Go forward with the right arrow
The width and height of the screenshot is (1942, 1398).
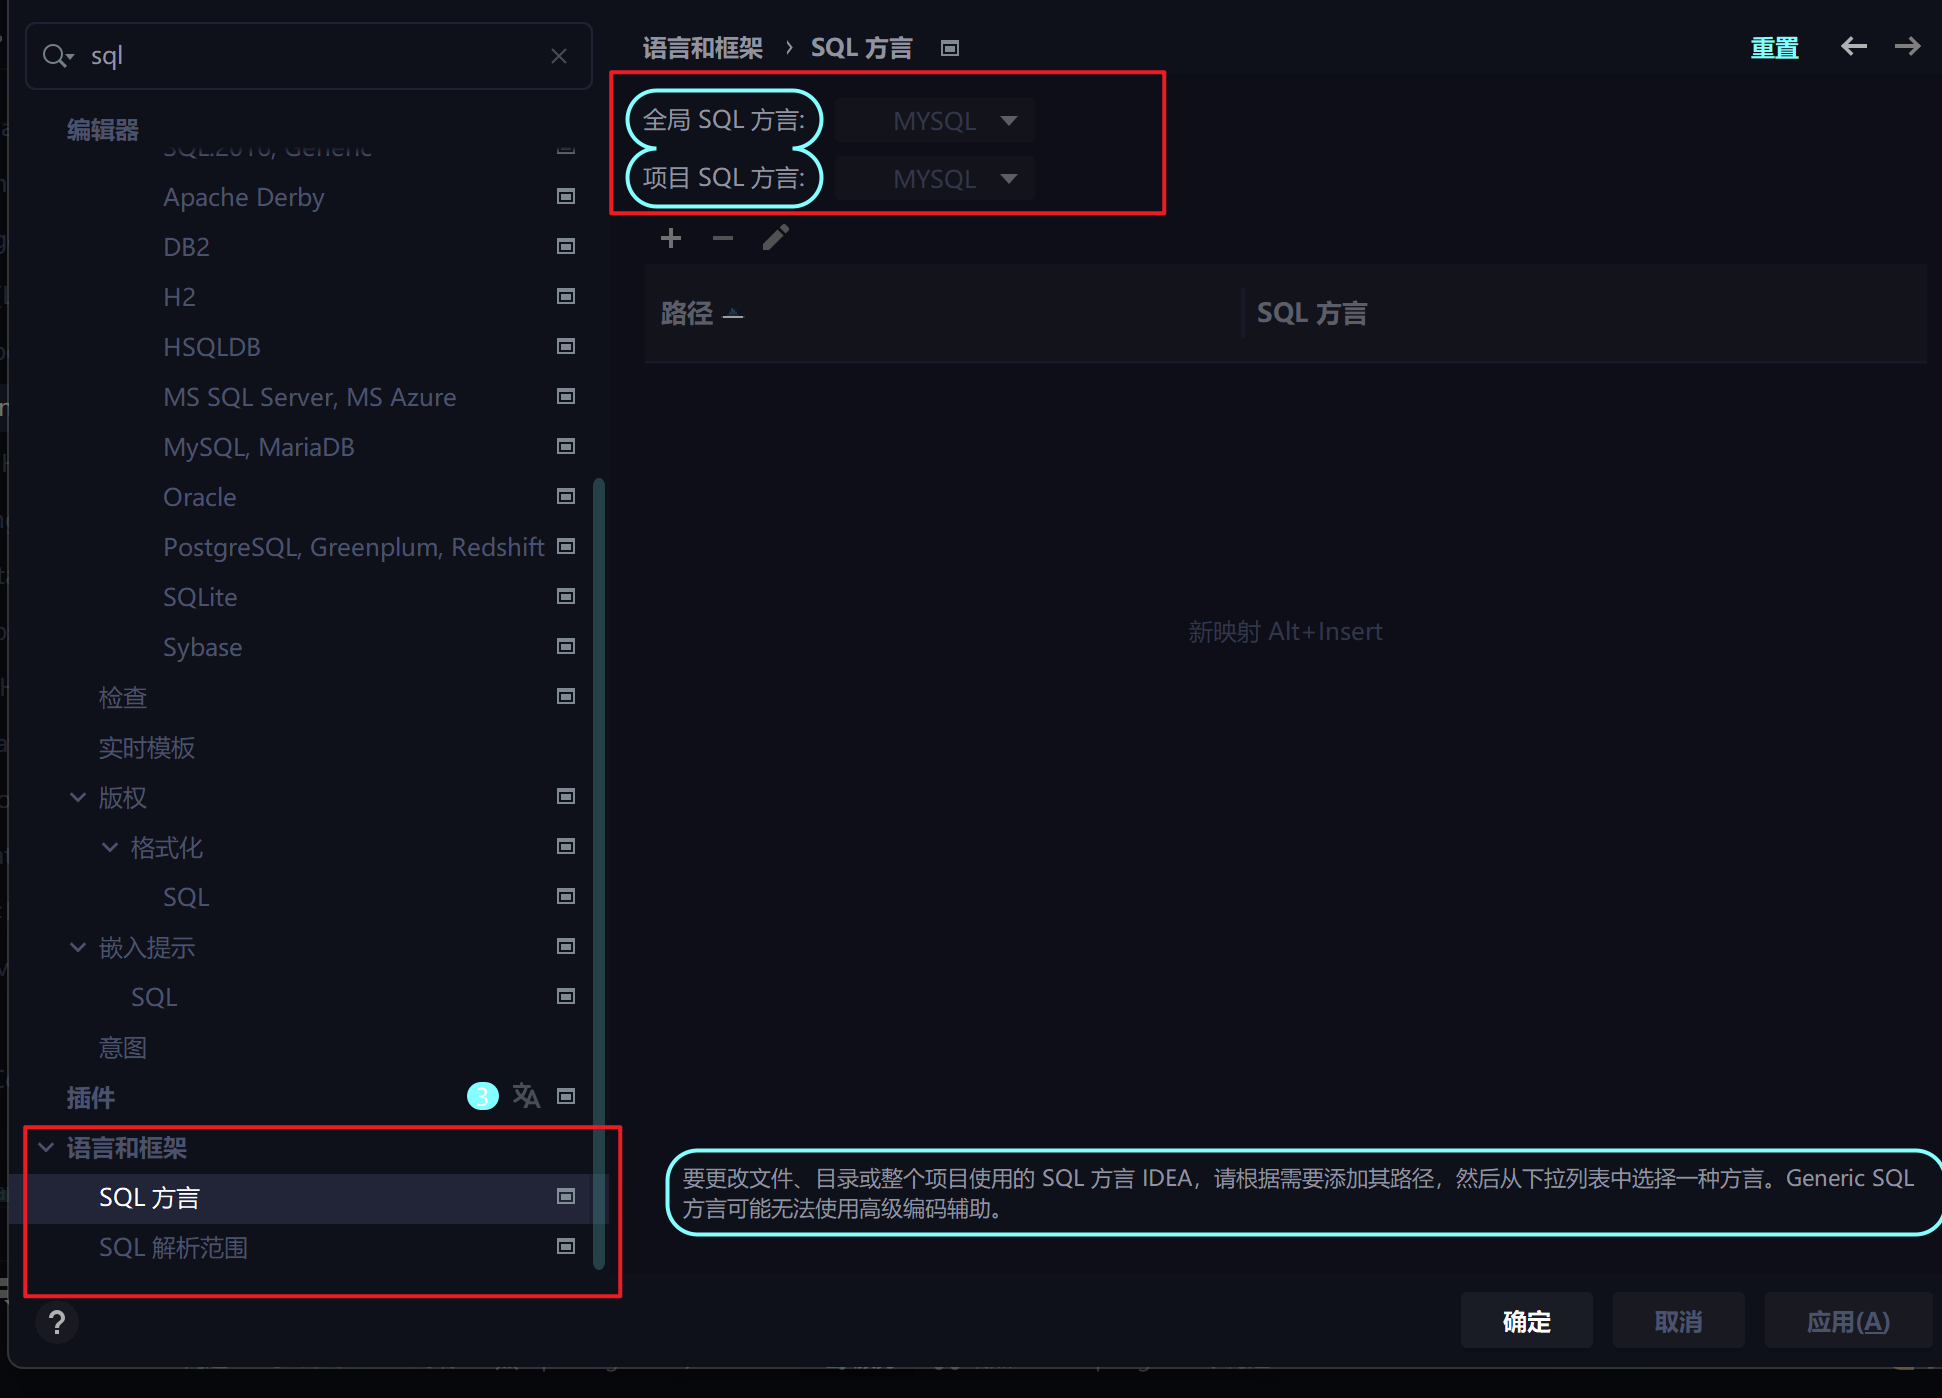[x=1907, y=46]
